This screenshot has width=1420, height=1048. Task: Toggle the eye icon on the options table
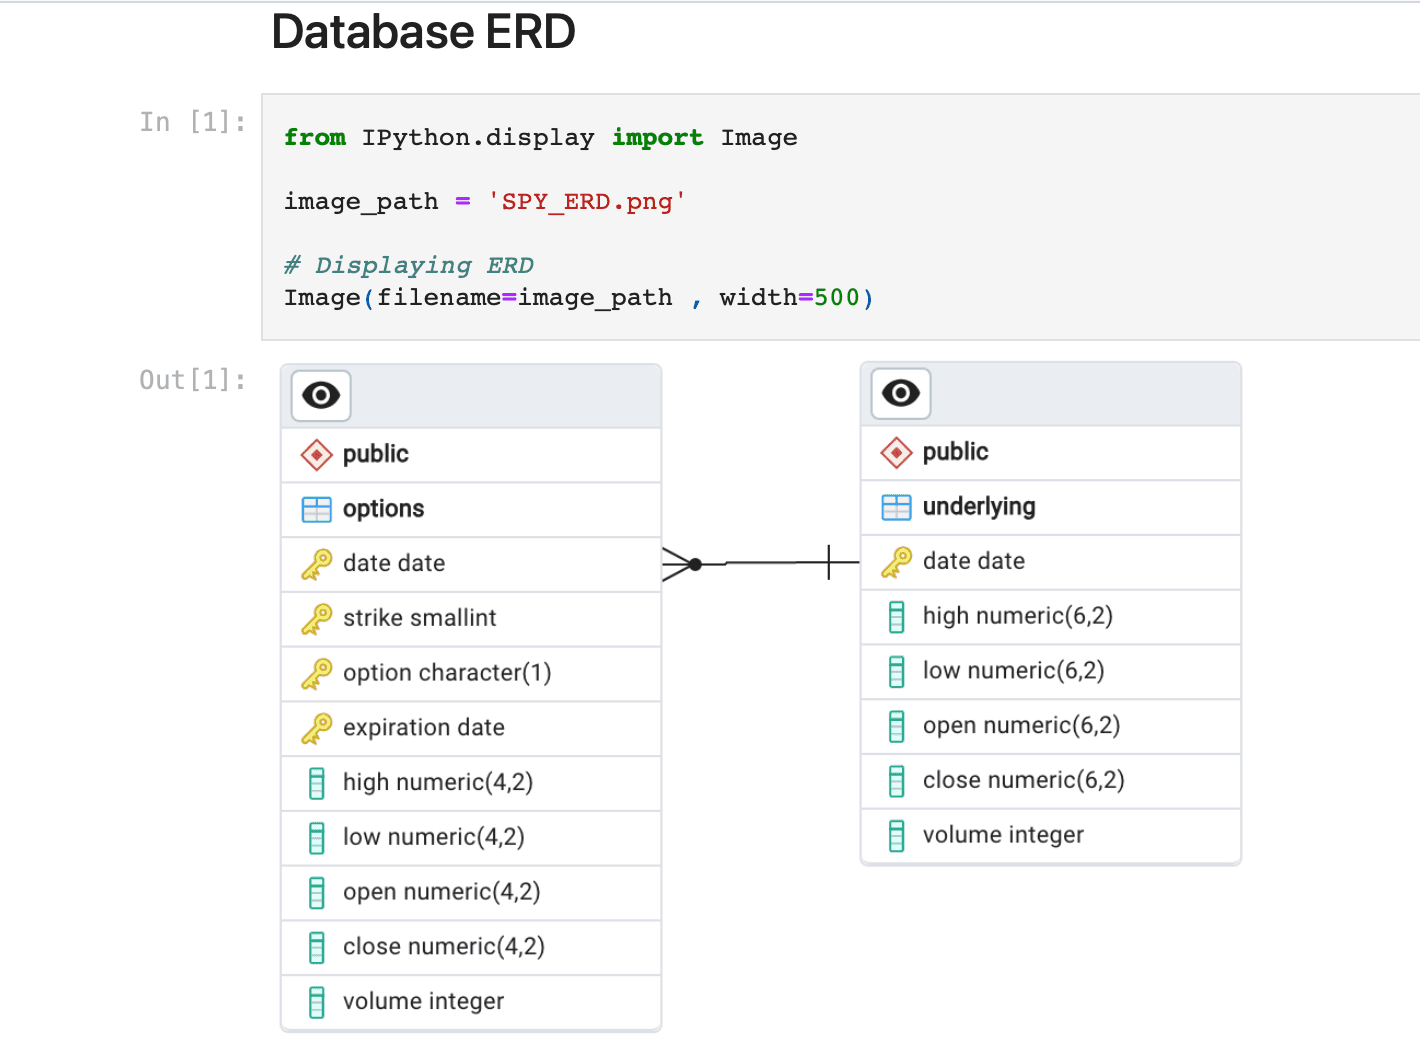point(321,396)
